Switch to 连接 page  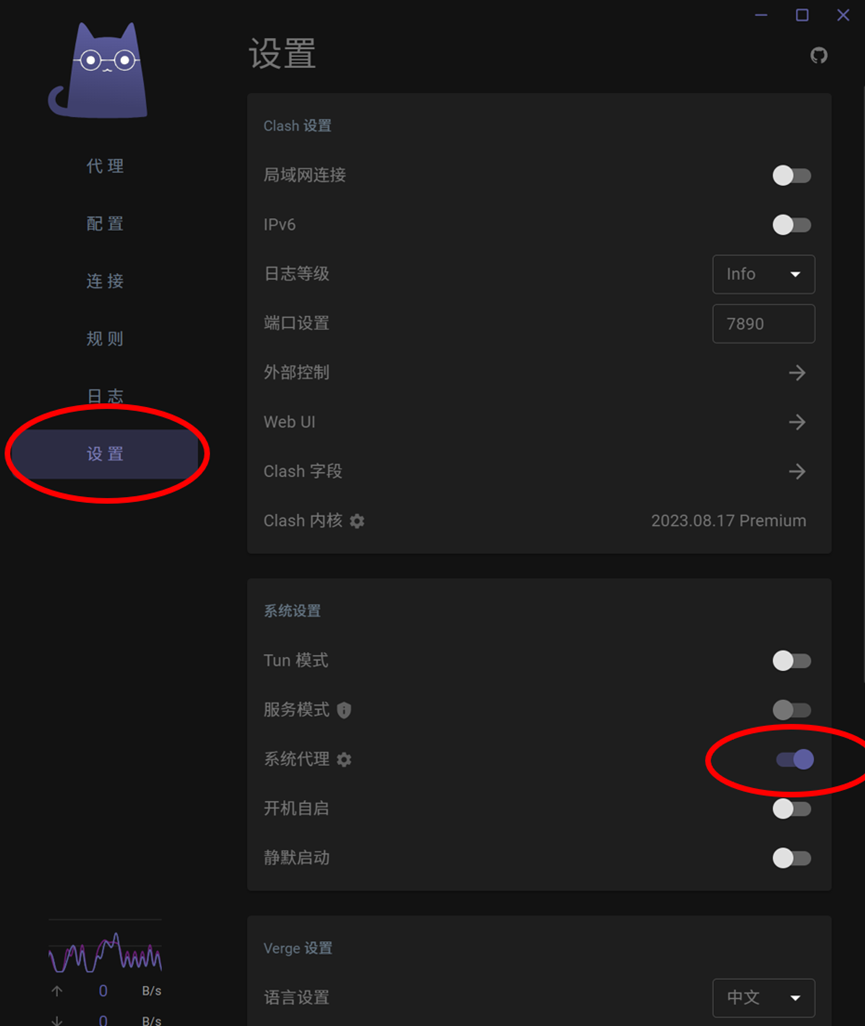[x=105, y=281]
